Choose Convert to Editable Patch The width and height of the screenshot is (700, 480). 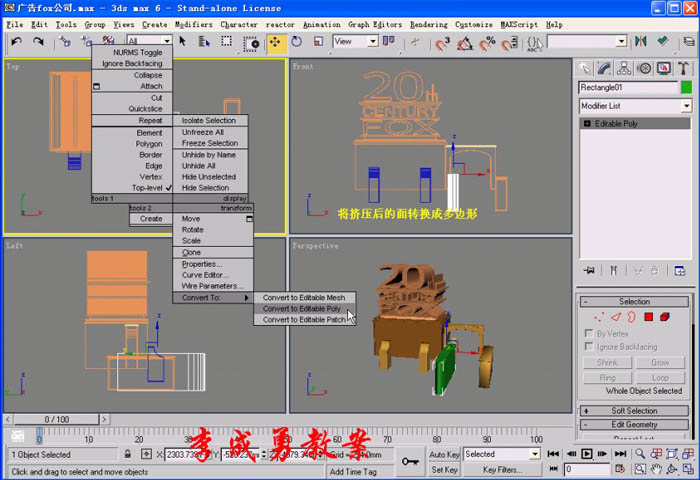(304, 320)
